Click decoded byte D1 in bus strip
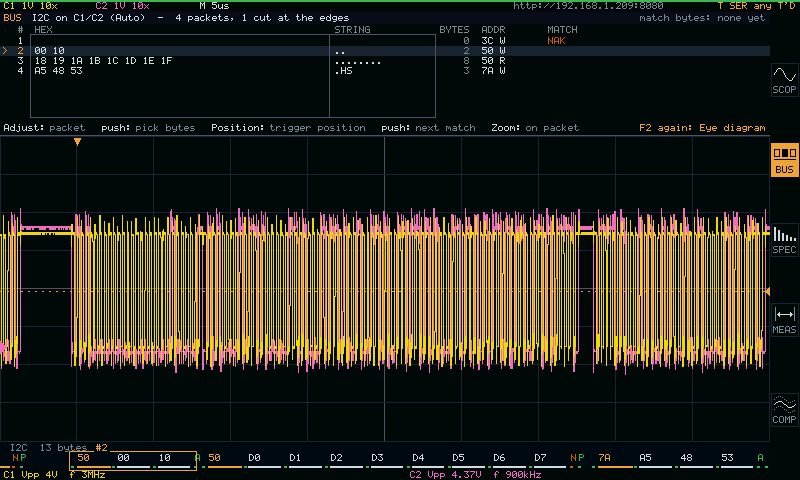 (x=295, y=458)
